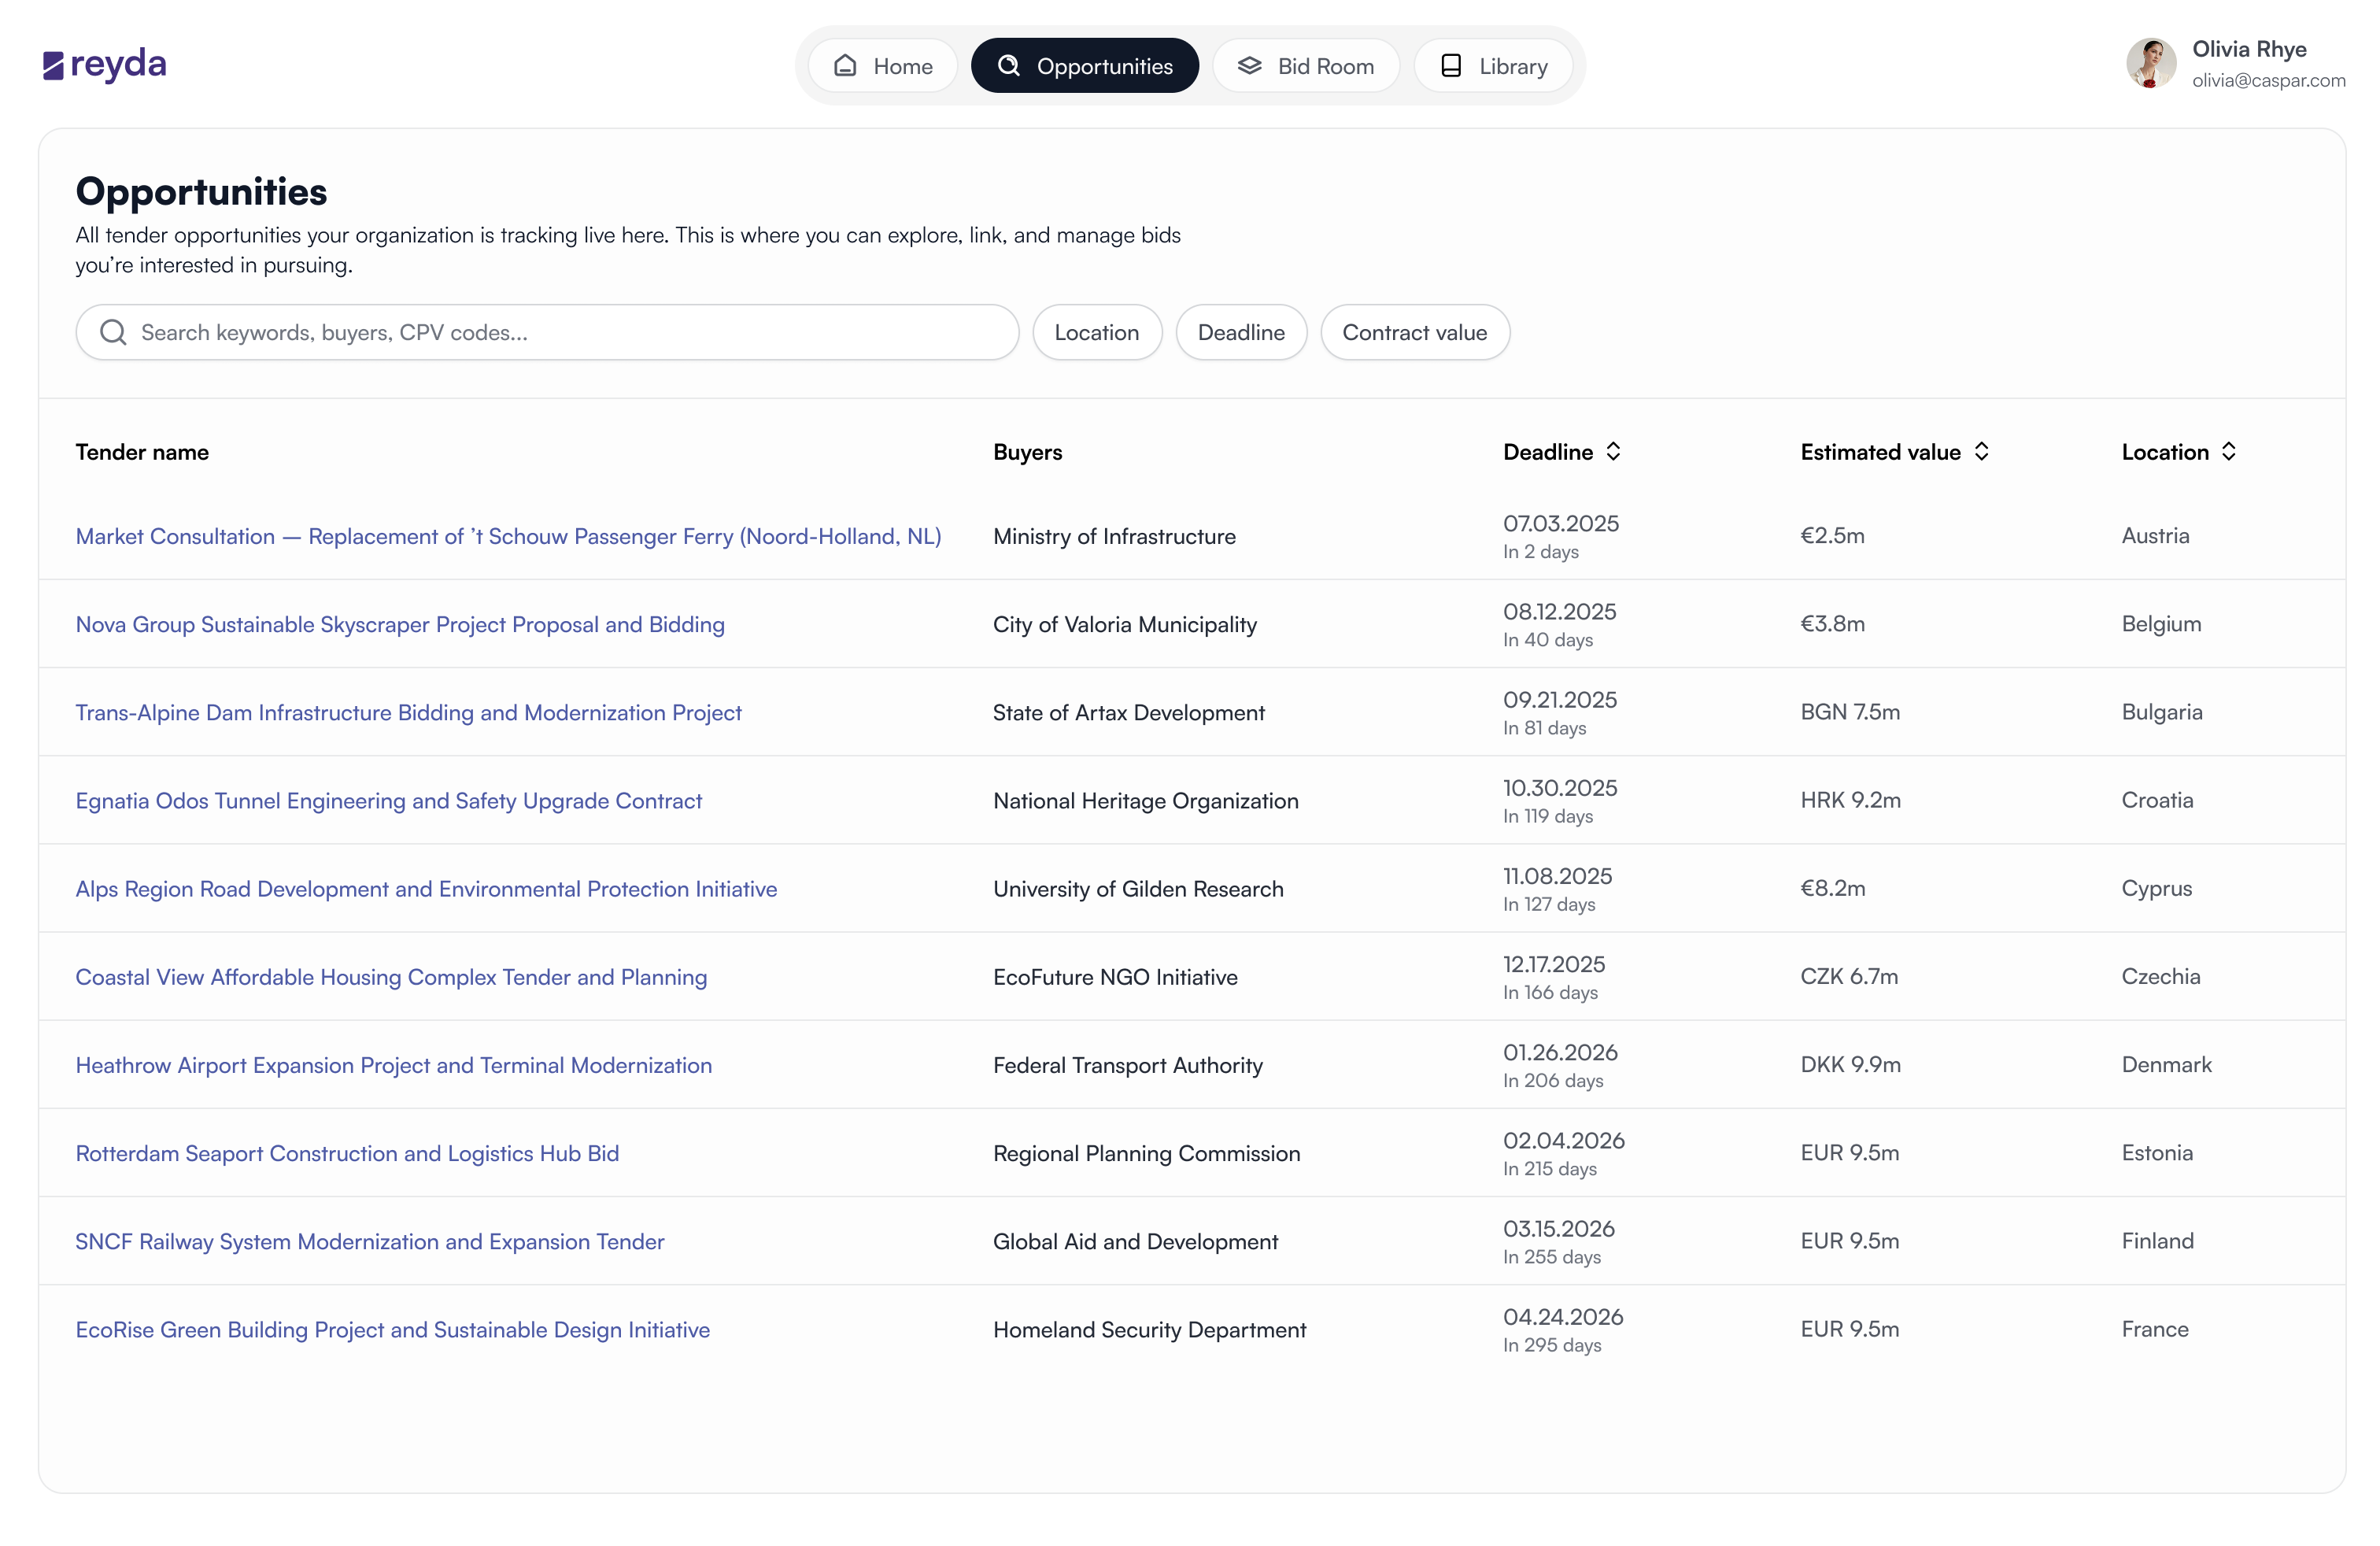Click the 'In 295 days' label

coord(1552,1345)
